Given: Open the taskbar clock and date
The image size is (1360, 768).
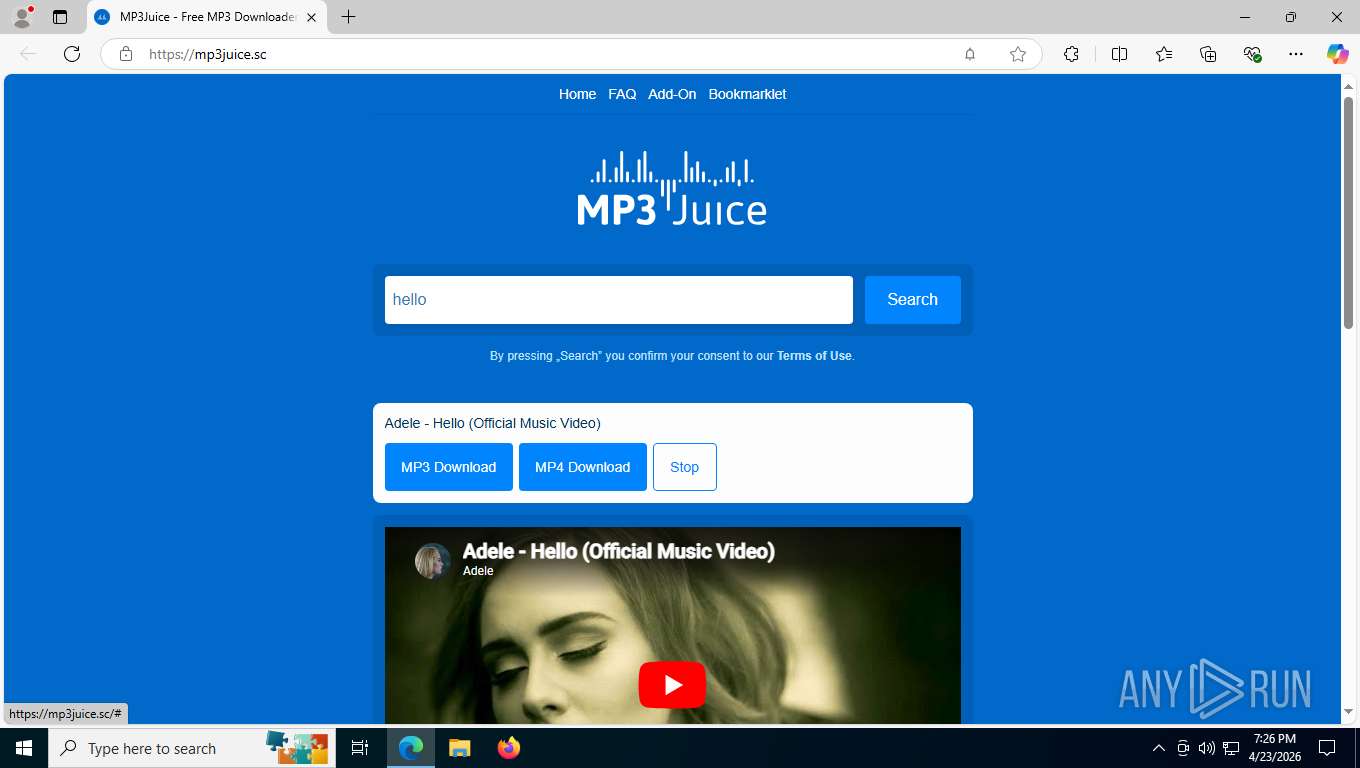Looking at the screenshot, I should 1275,748.
